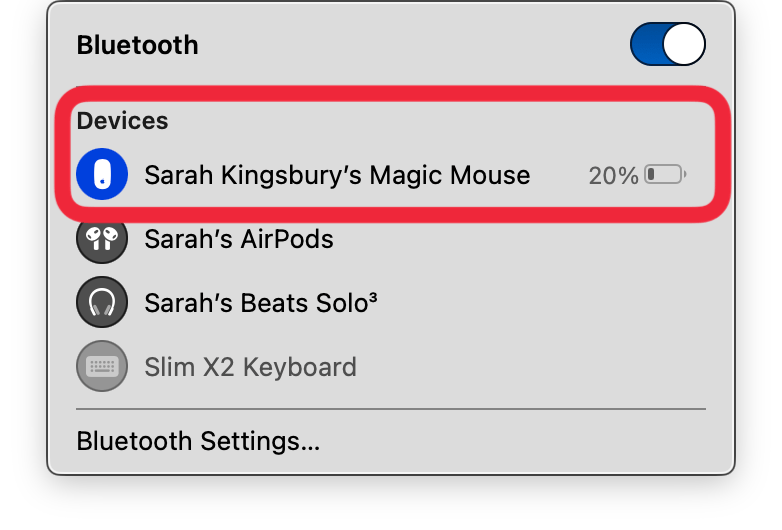Click the 20% battery percentage text

(x=613, y=176)
